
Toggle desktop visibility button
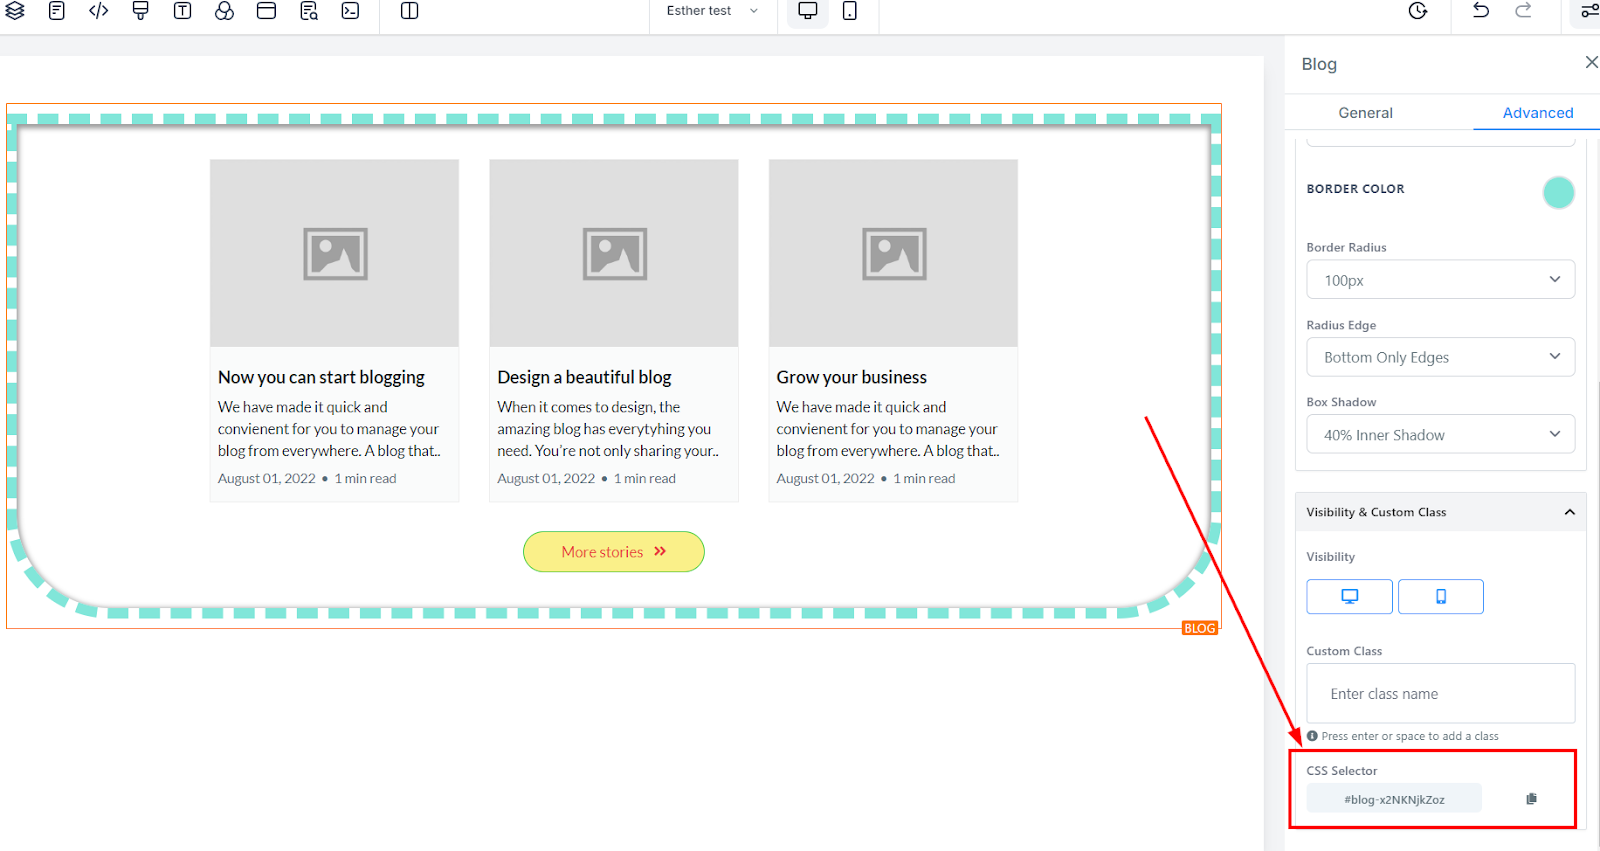[1349, 596]
